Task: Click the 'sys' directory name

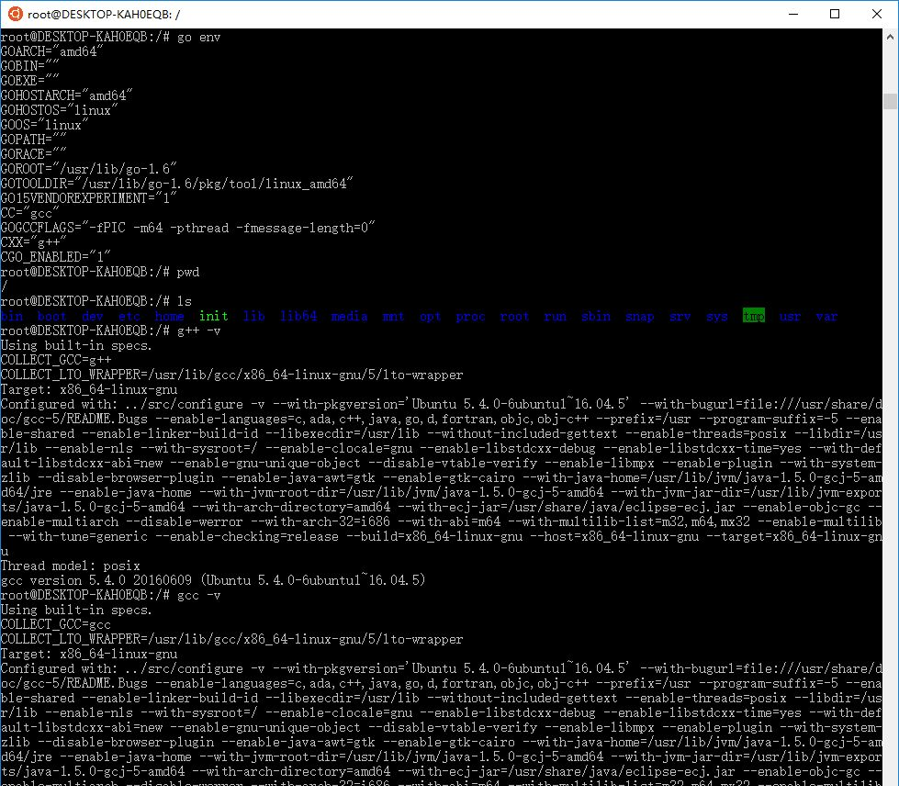Action: (717, 316)
